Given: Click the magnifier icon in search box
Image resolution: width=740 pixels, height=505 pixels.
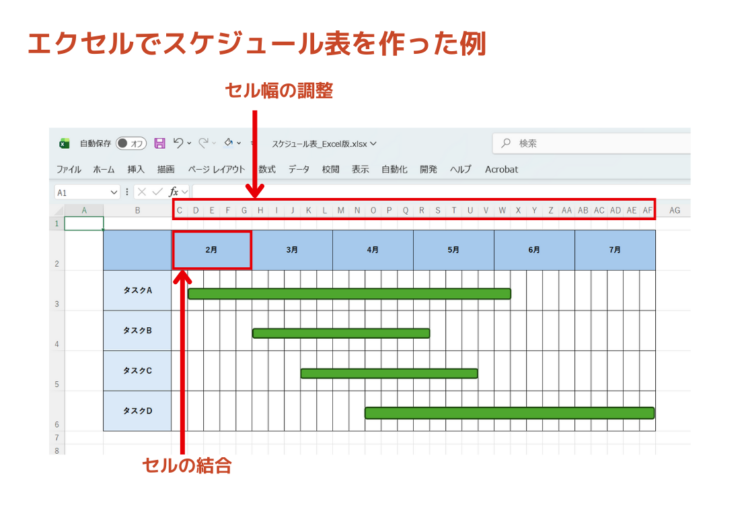Looking at the screenshot, I should 506,143.
